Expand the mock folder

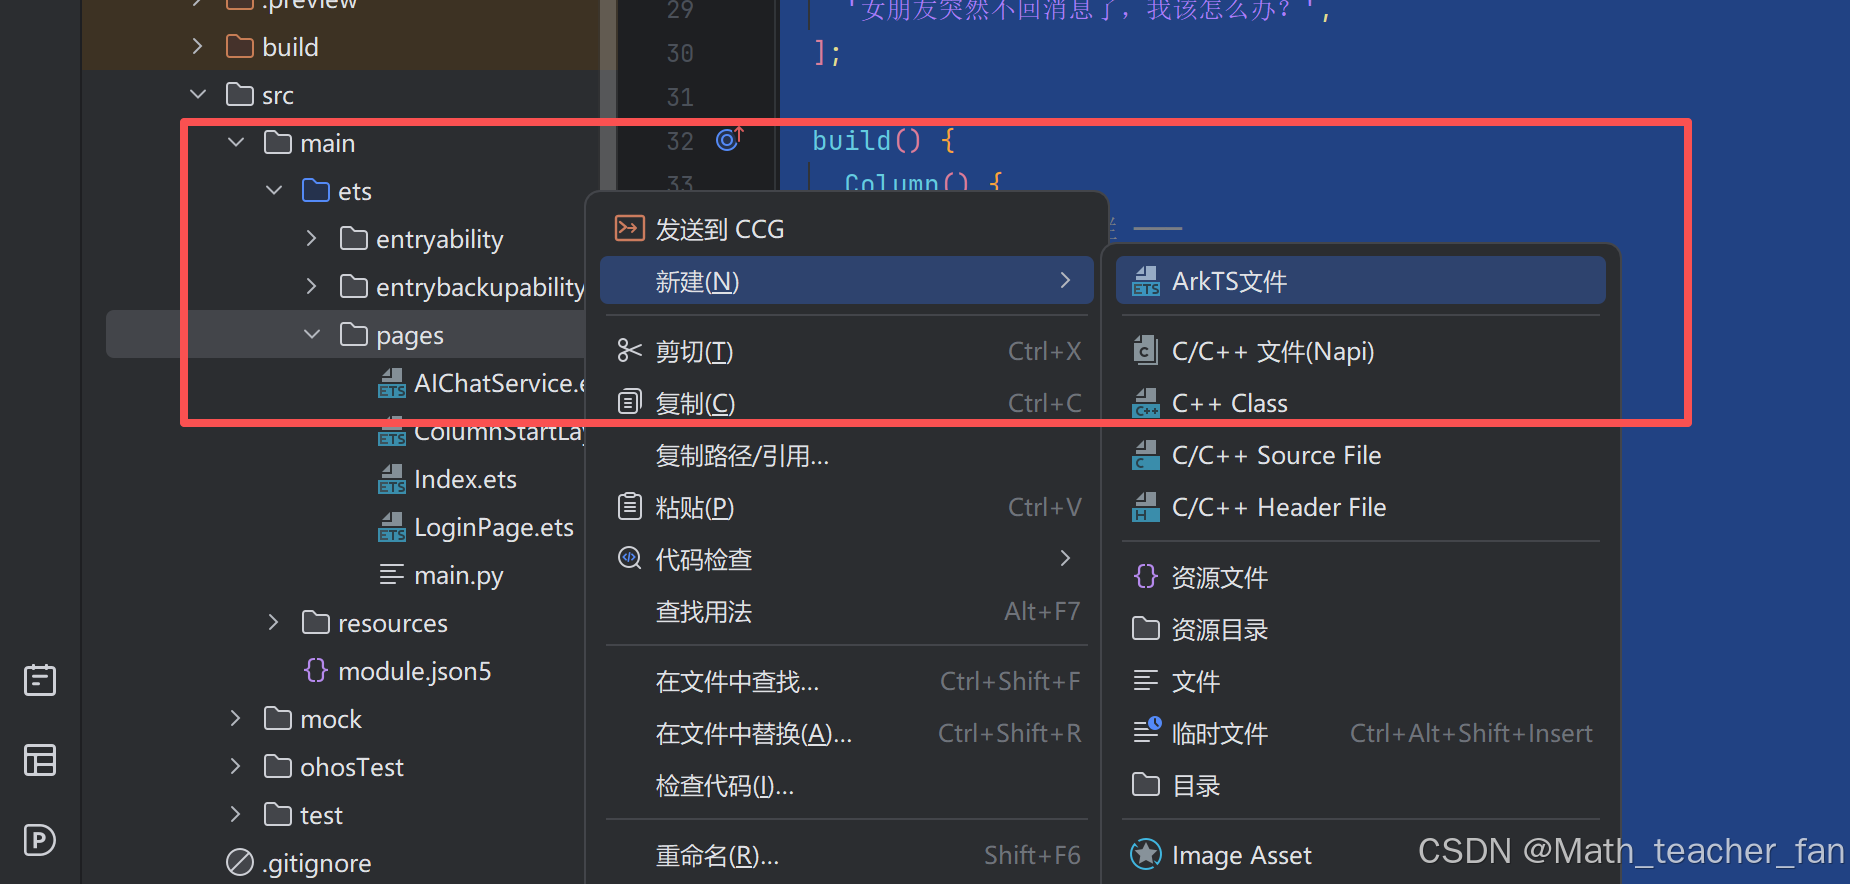[235, 718]
